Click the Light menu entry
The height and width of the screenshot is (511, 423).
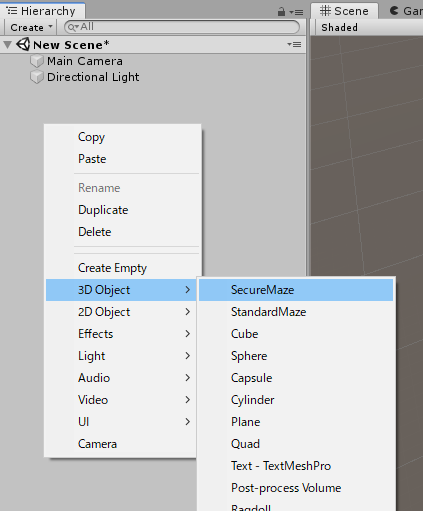click(x=121, y=356)
